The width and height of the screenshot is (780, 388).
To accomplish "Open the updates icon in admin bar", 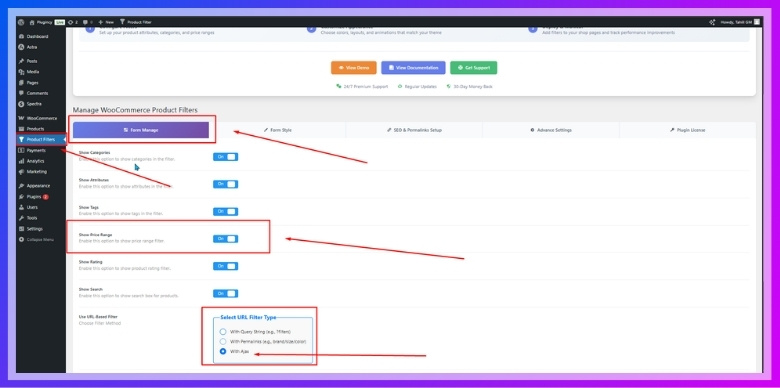I will 71,22.
